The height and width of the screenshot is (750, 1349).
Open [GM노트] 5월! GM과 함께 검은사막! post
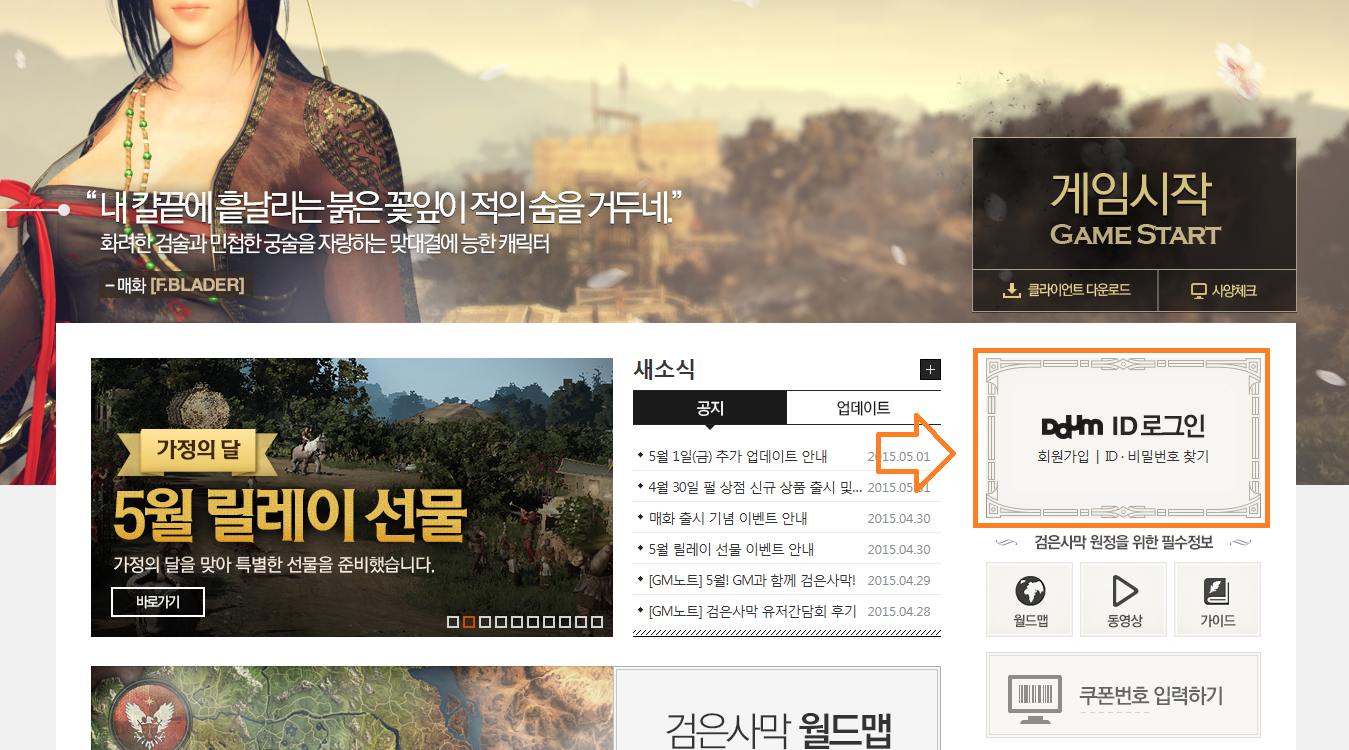tap(753, 581)
